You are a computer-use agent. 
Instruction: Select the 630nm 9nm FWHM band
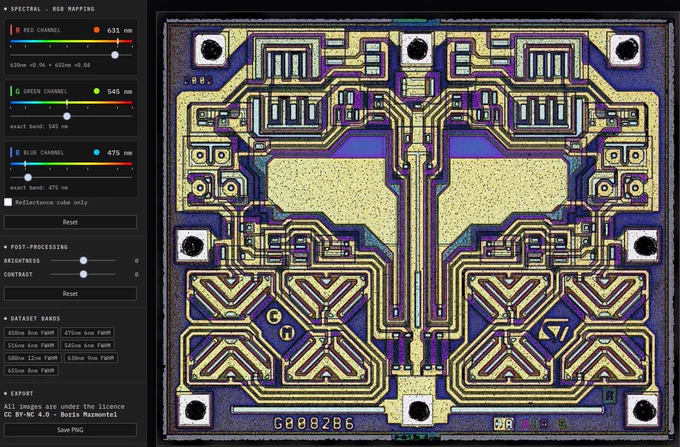click(x=91, y=358)
